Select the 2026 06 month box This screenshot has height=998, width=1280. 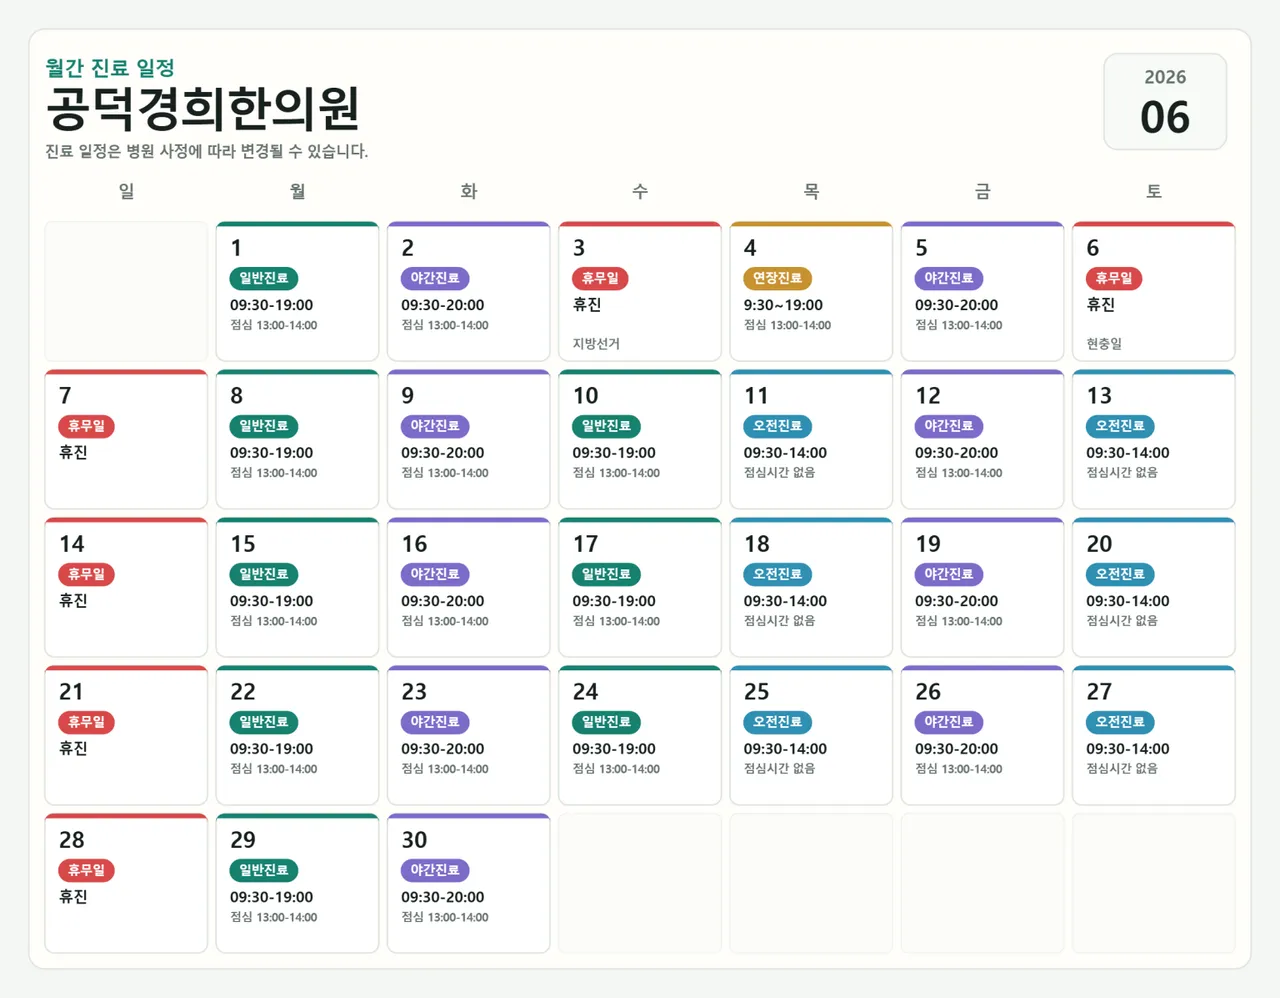click(1165, 102)
